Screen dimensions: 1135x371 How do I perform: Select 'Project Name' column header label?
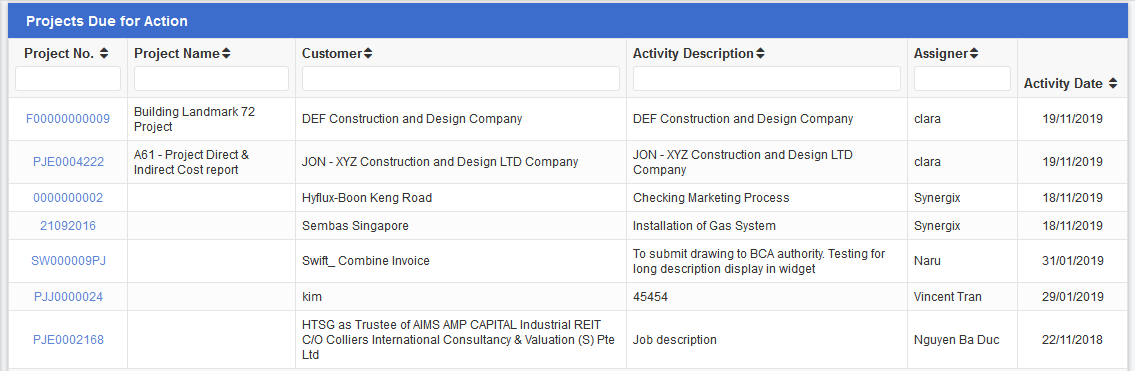tap(177, 54)
